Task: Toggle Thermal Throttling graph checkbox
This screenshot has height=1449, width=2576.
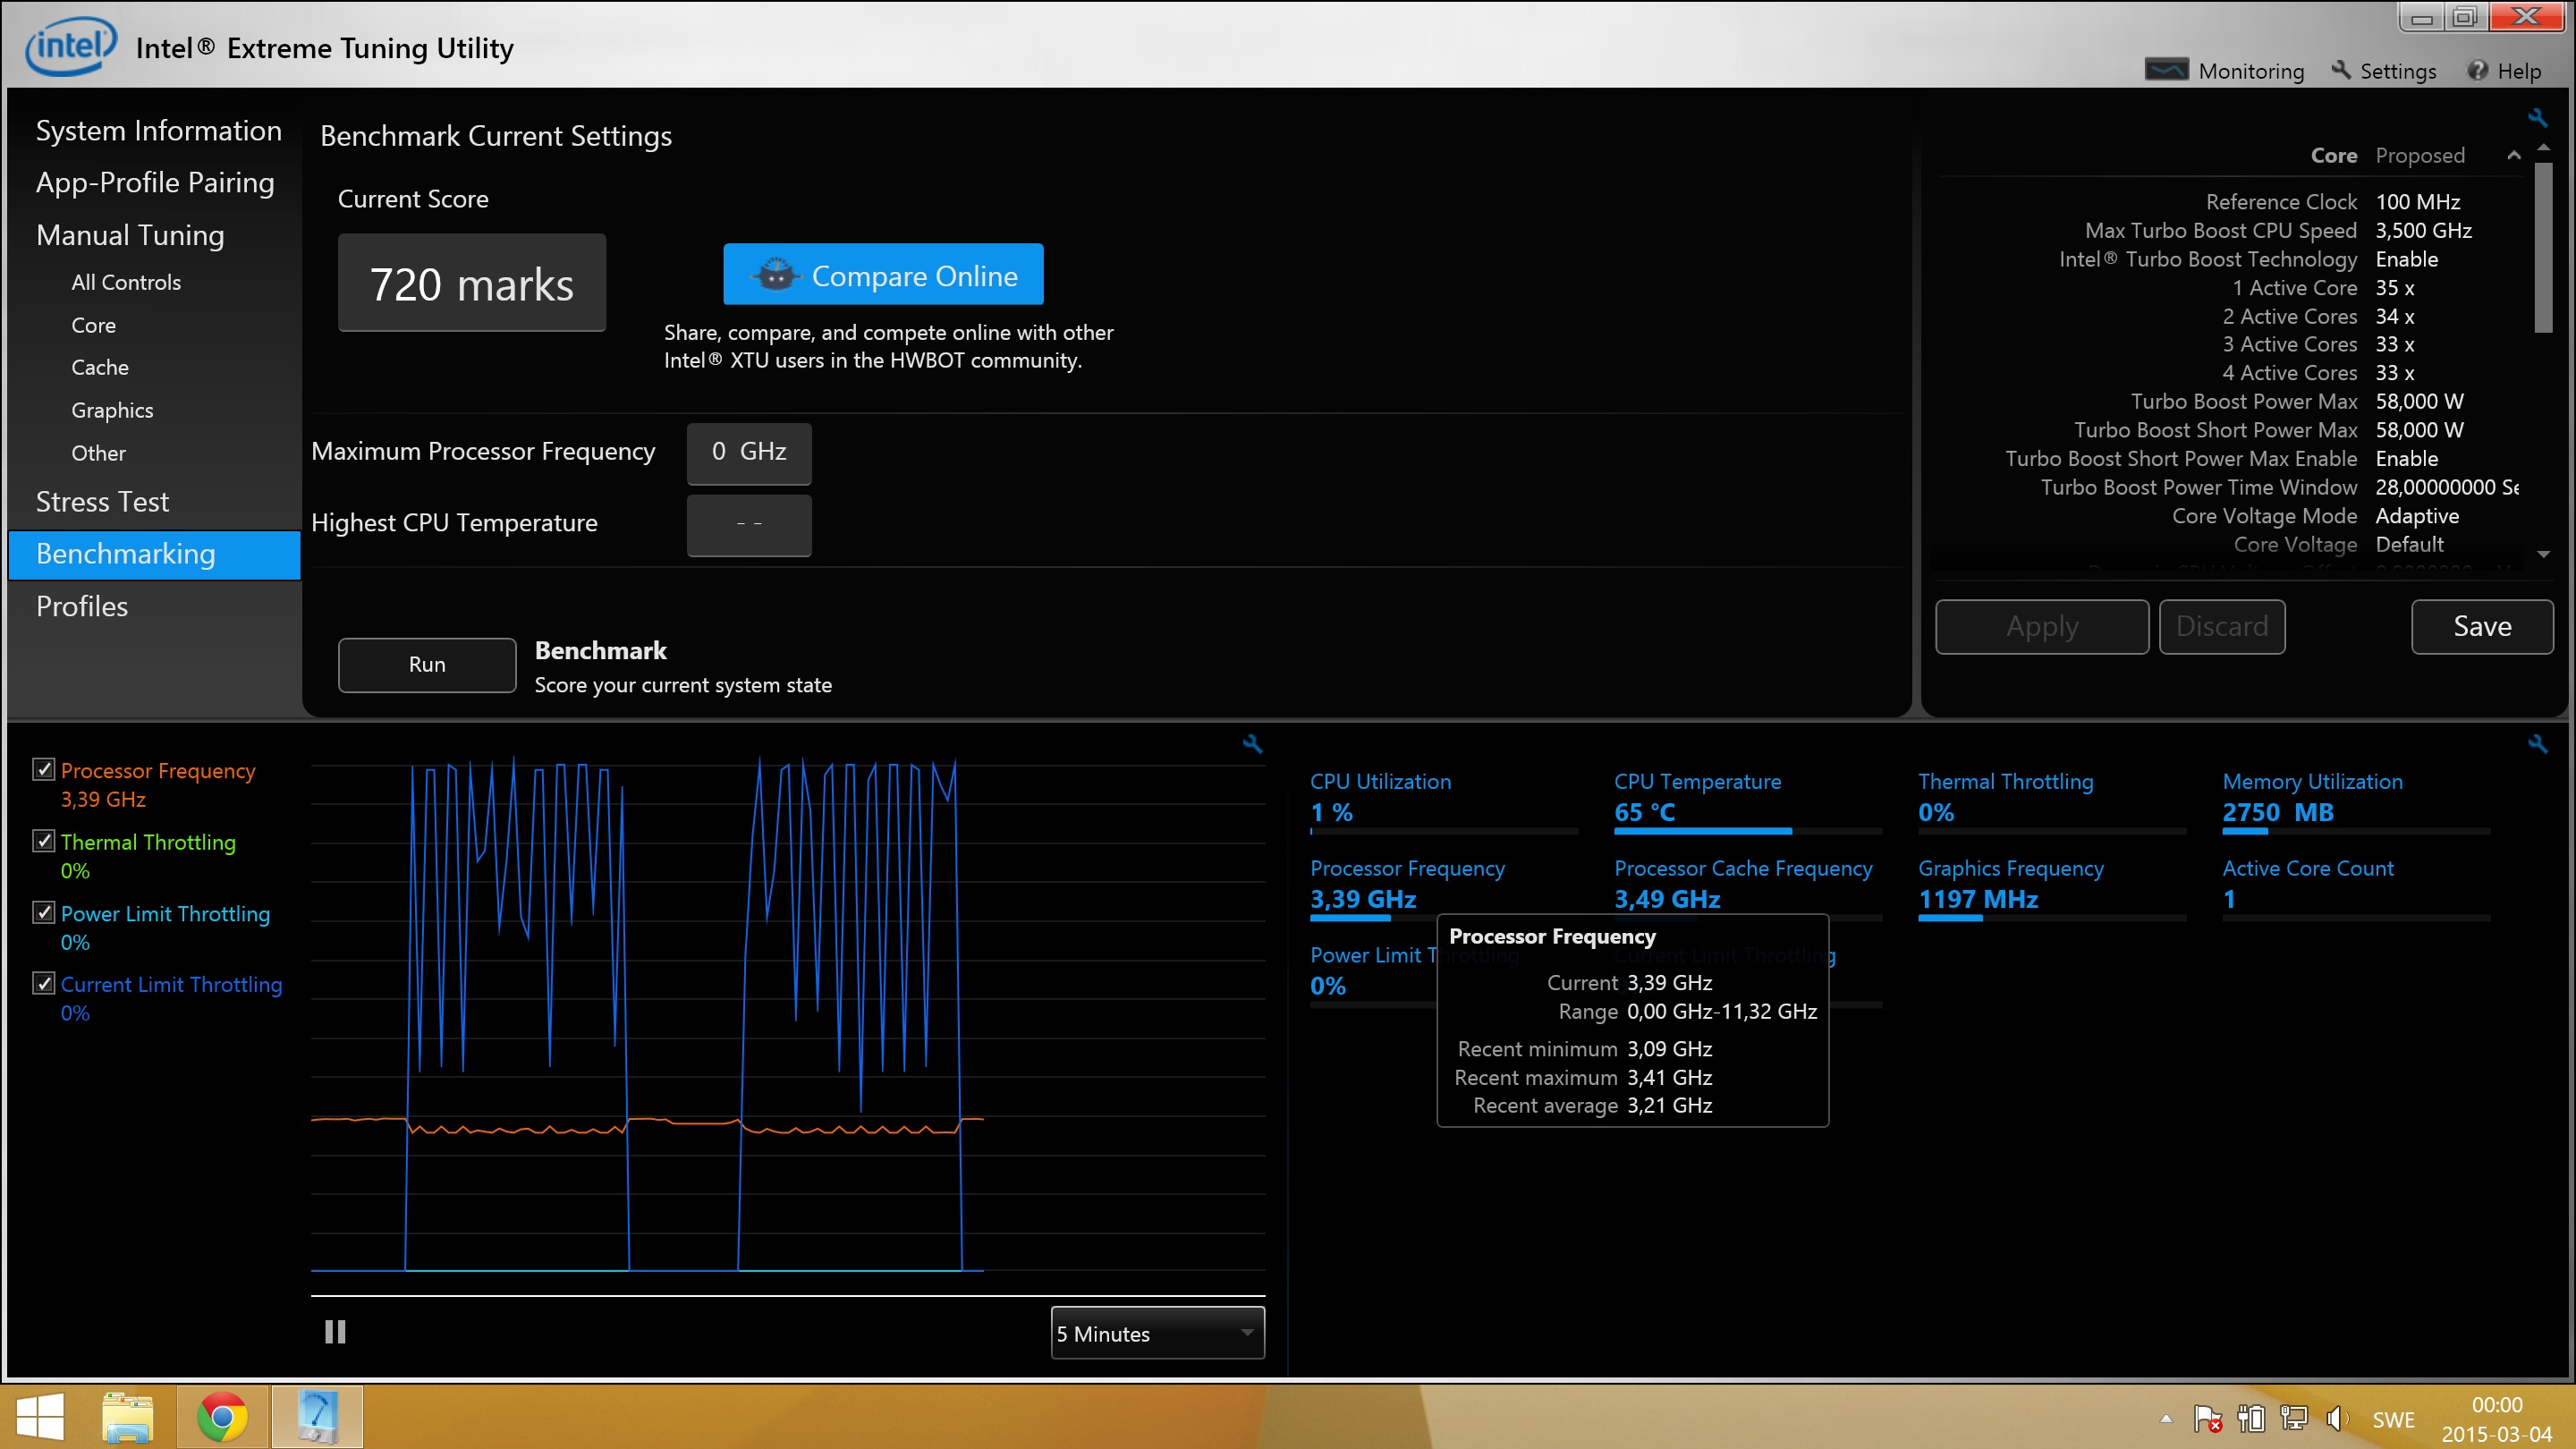Action: click(x=43, y=841)
